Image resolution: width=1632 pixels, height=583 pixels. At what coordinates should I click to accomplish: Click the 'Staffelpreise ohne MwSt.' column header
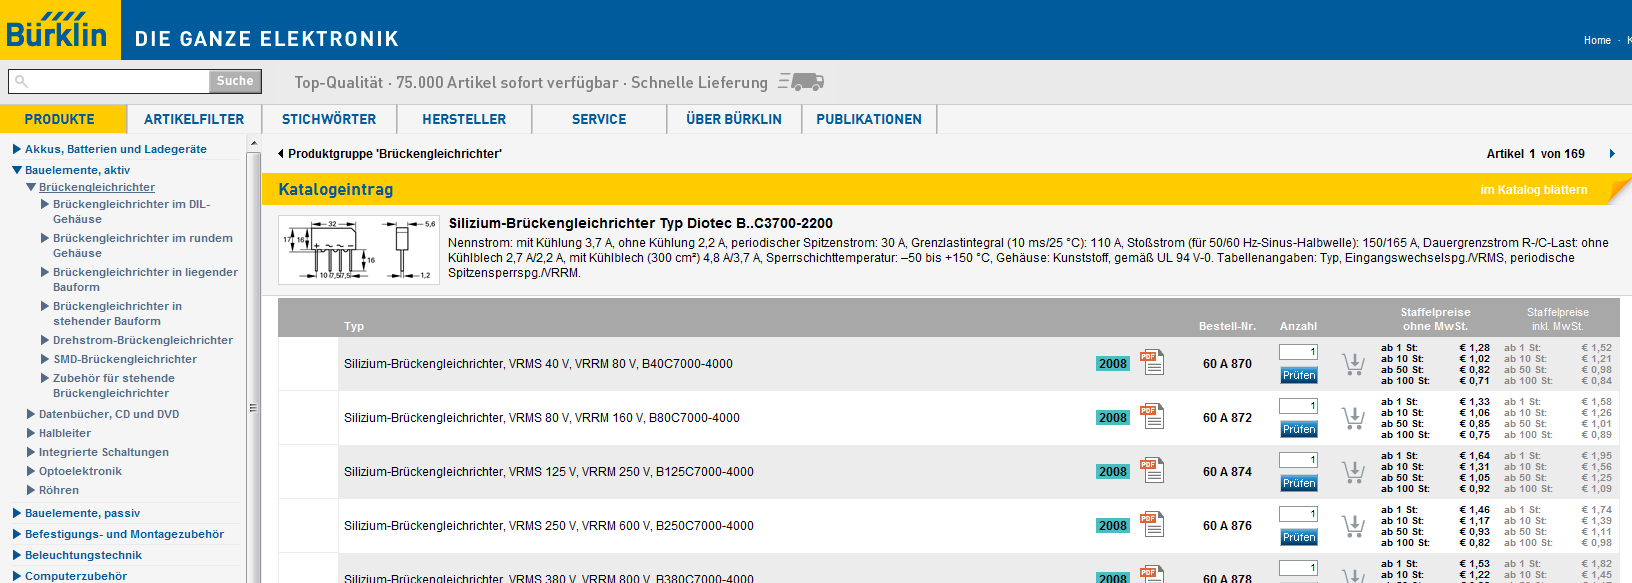pyautogui.click(x=1435, y=319)
